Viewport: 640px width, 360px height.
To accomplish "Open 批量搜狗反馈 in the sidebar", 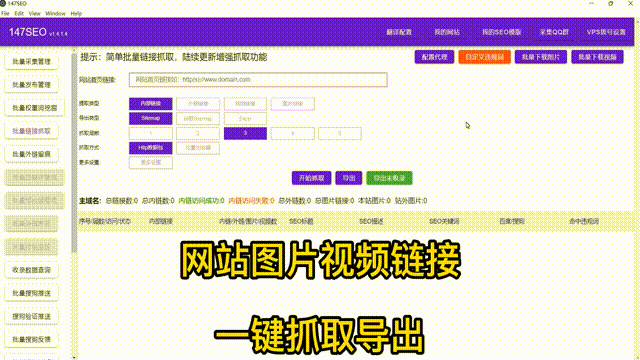I will click(31, 339).
